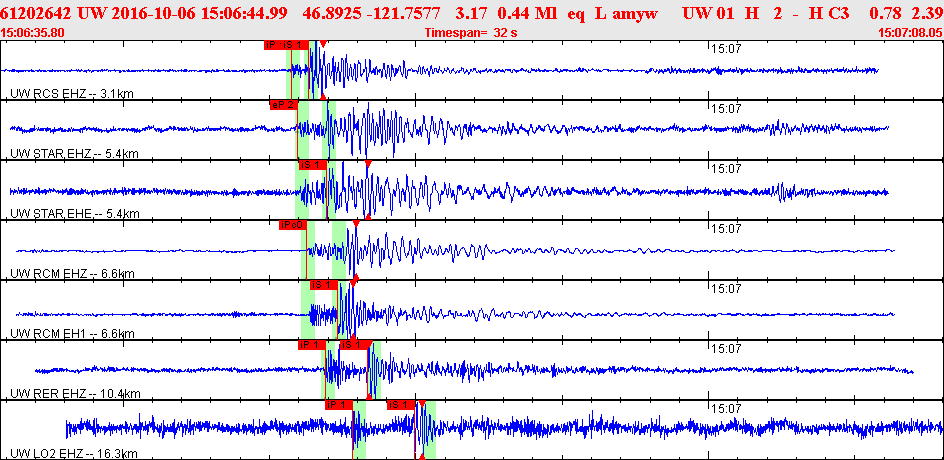Select the iP 1 pick flag on LO2 EHZ
Viewport: 944px width, 460px height.
(x=338, y=405)
